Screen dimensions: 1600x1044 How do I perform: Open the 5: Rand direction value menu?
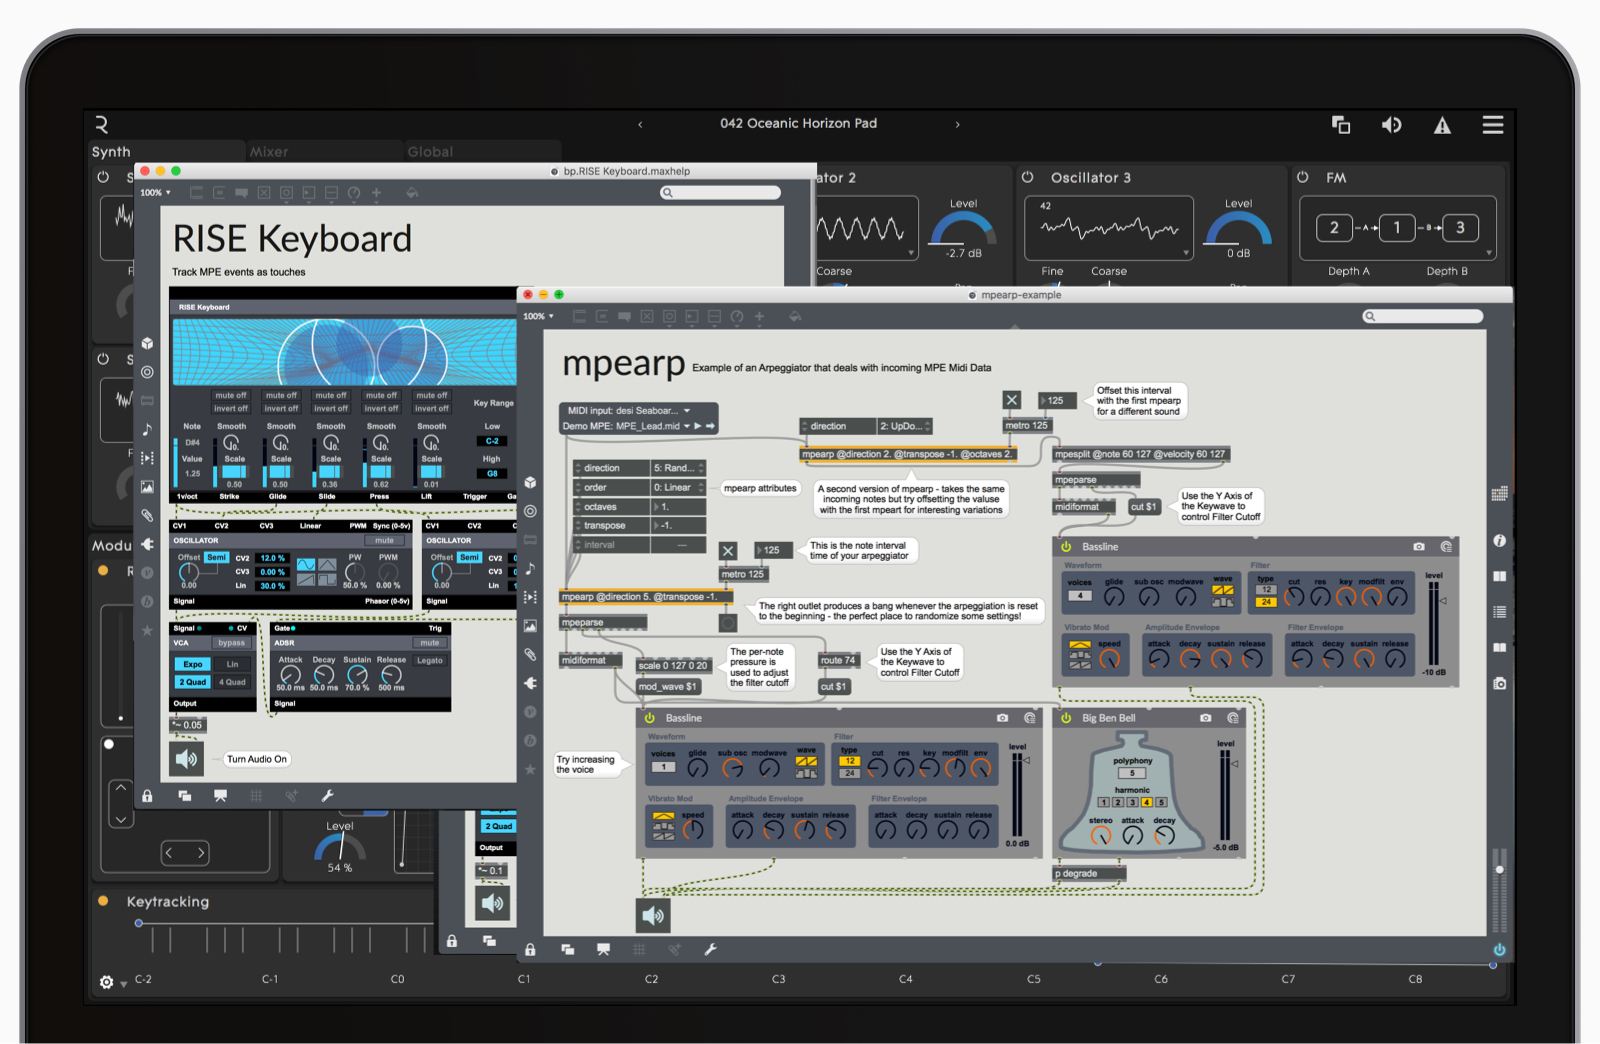click(x=679, y=468)
